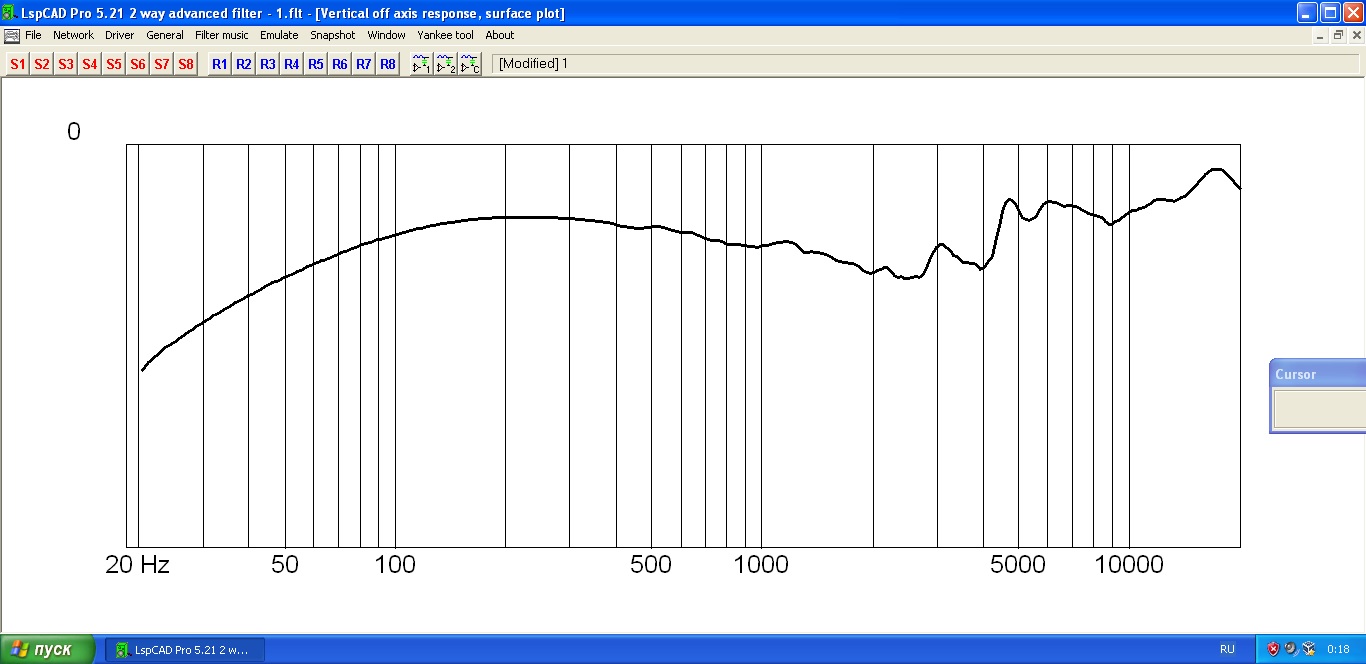Click LspCAD Pro taskbar button
1366x664 pixels.
point(185,650)
